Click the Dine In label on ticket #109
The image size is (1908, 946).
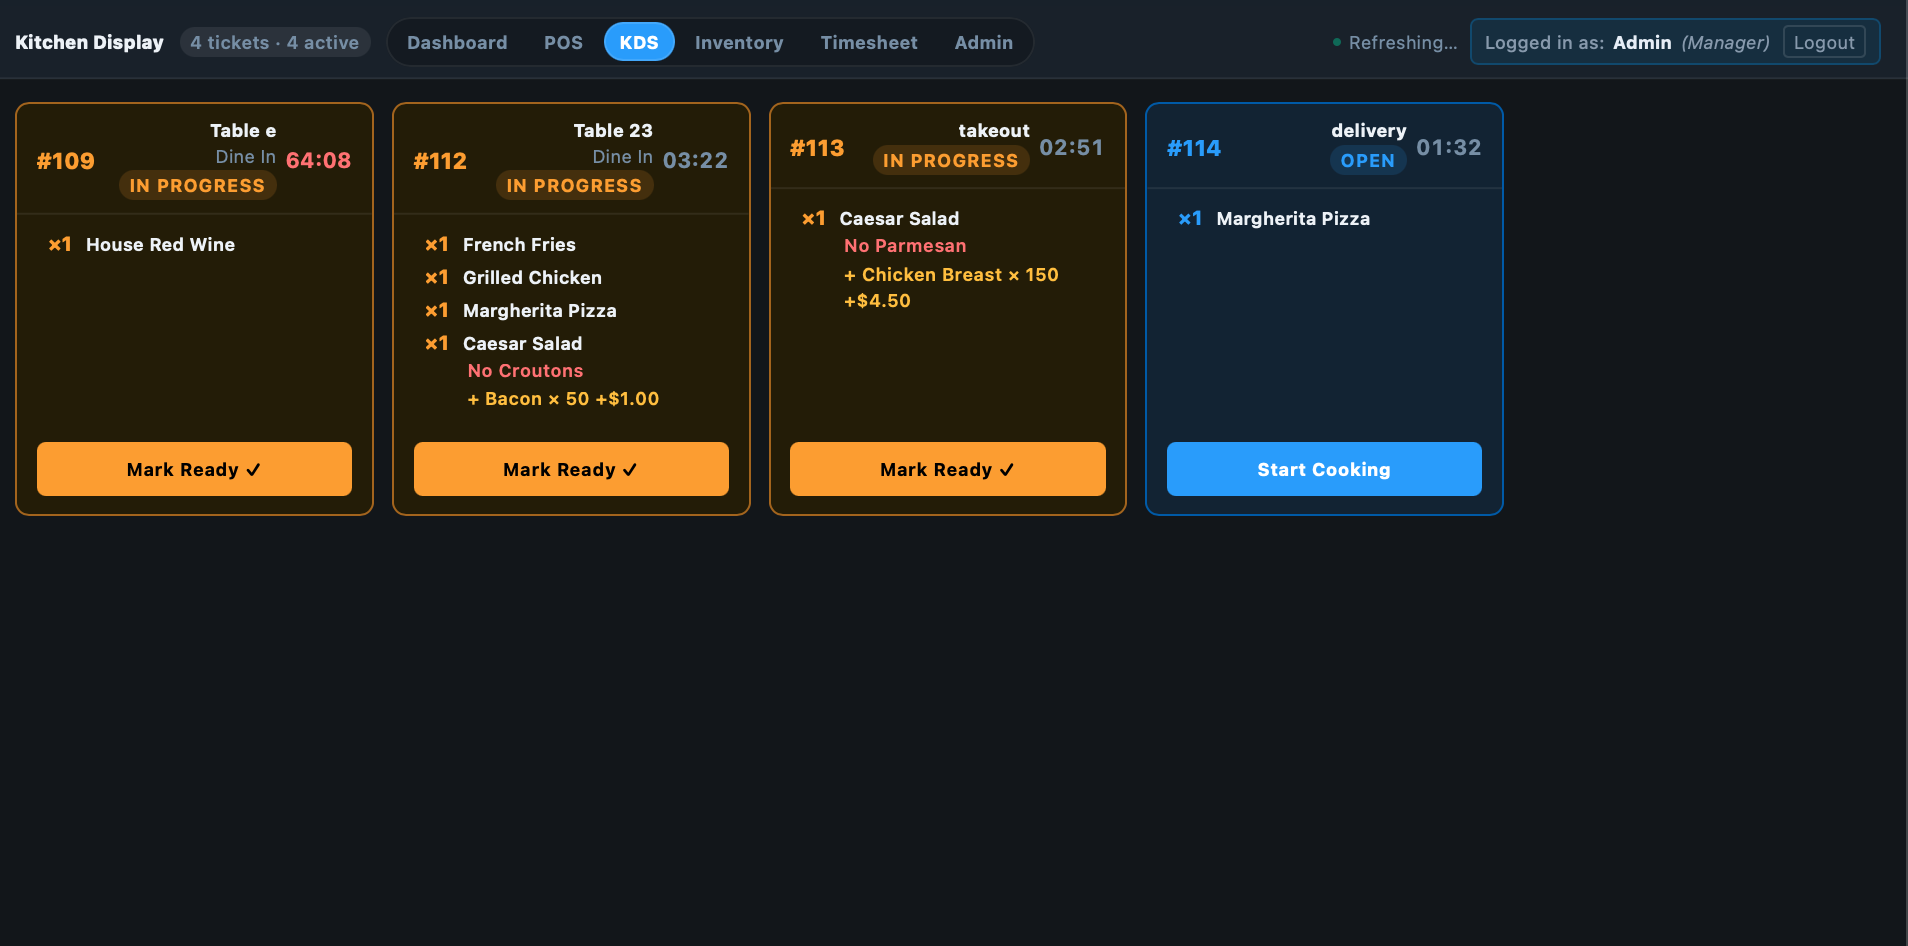(x=245, y=157)
